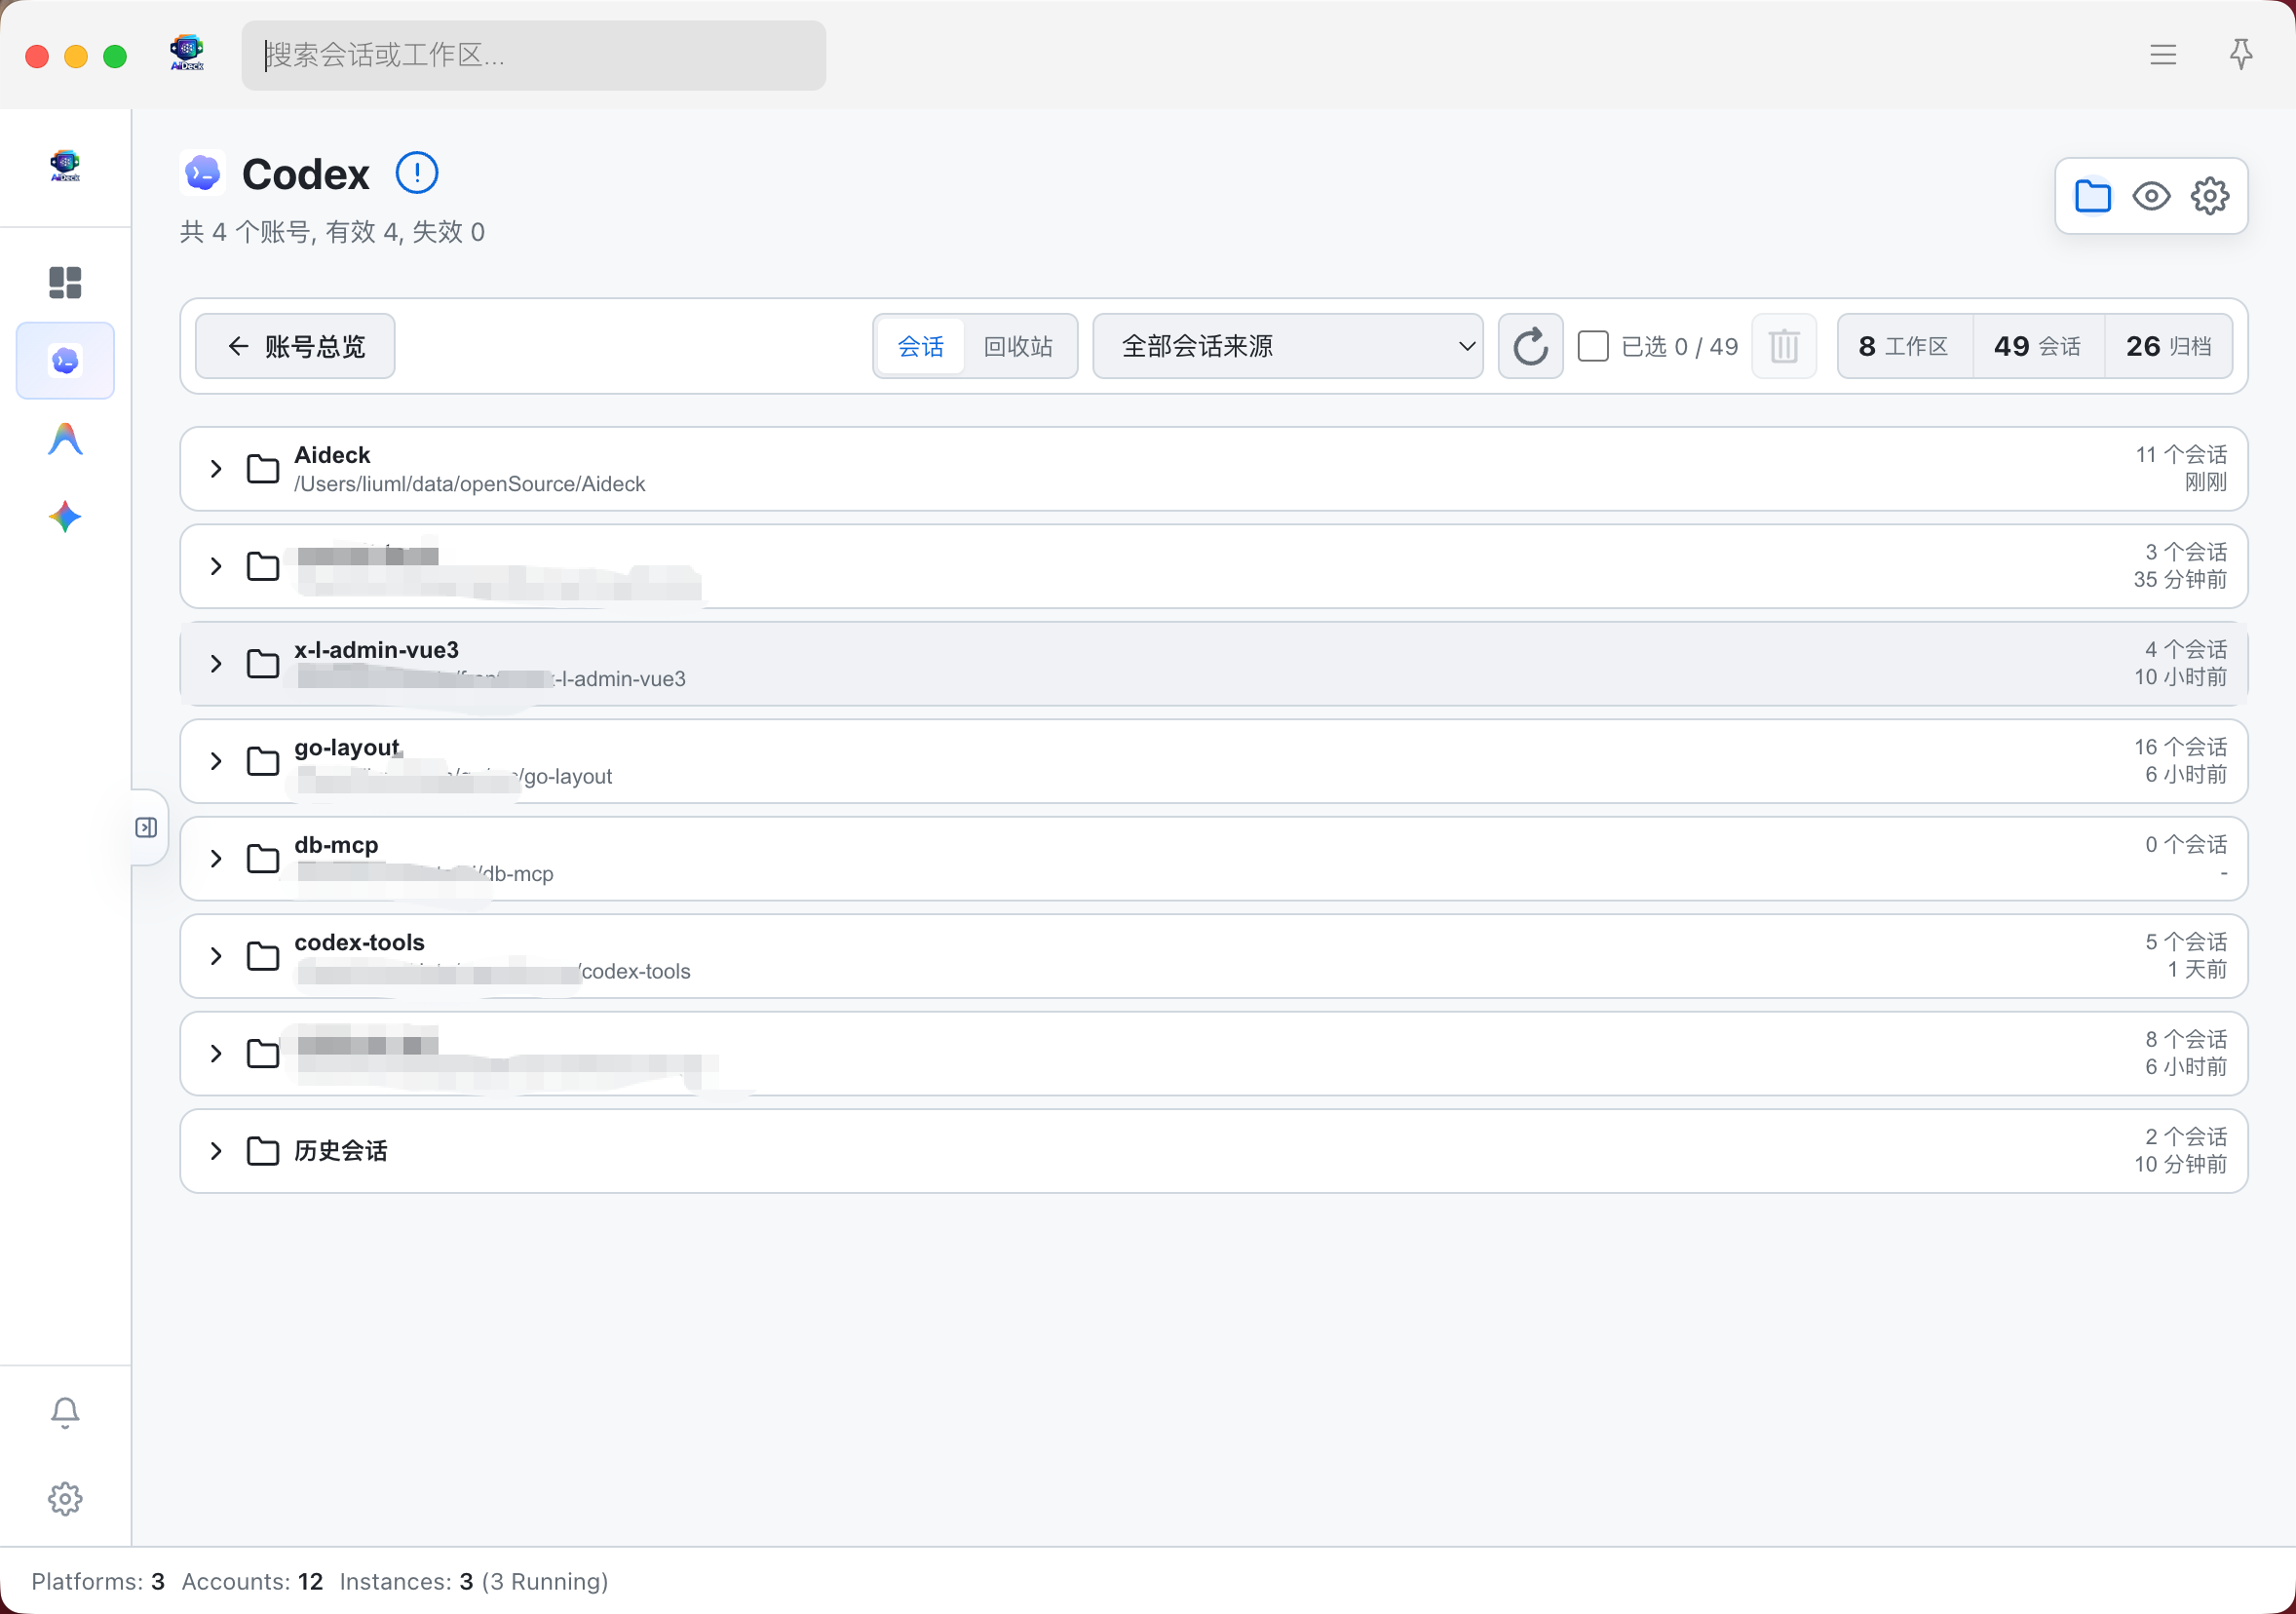Expand the x-l-admin-vue3 workspace
Image resolution: width=2296 pixels, height=1614 pixels.
216,664
